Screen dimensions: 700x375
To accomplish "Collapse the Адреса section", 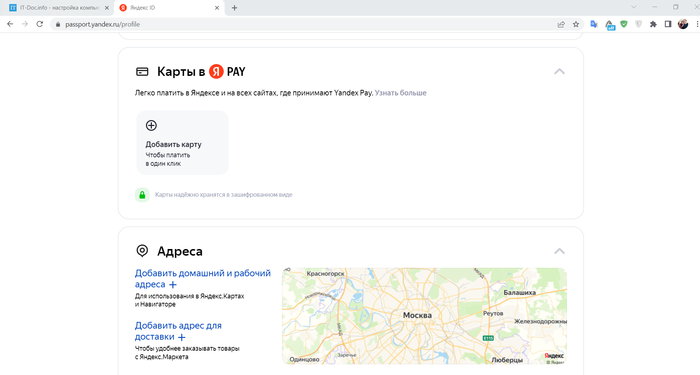I will click(x=559, y=251).
